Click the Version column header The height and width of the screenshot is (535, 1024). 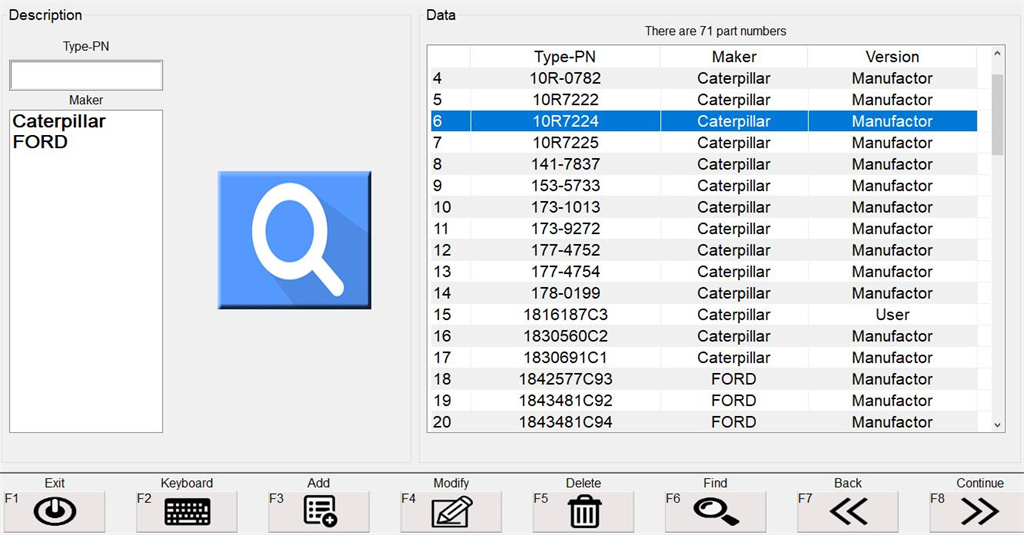click(x=892, y=57)
